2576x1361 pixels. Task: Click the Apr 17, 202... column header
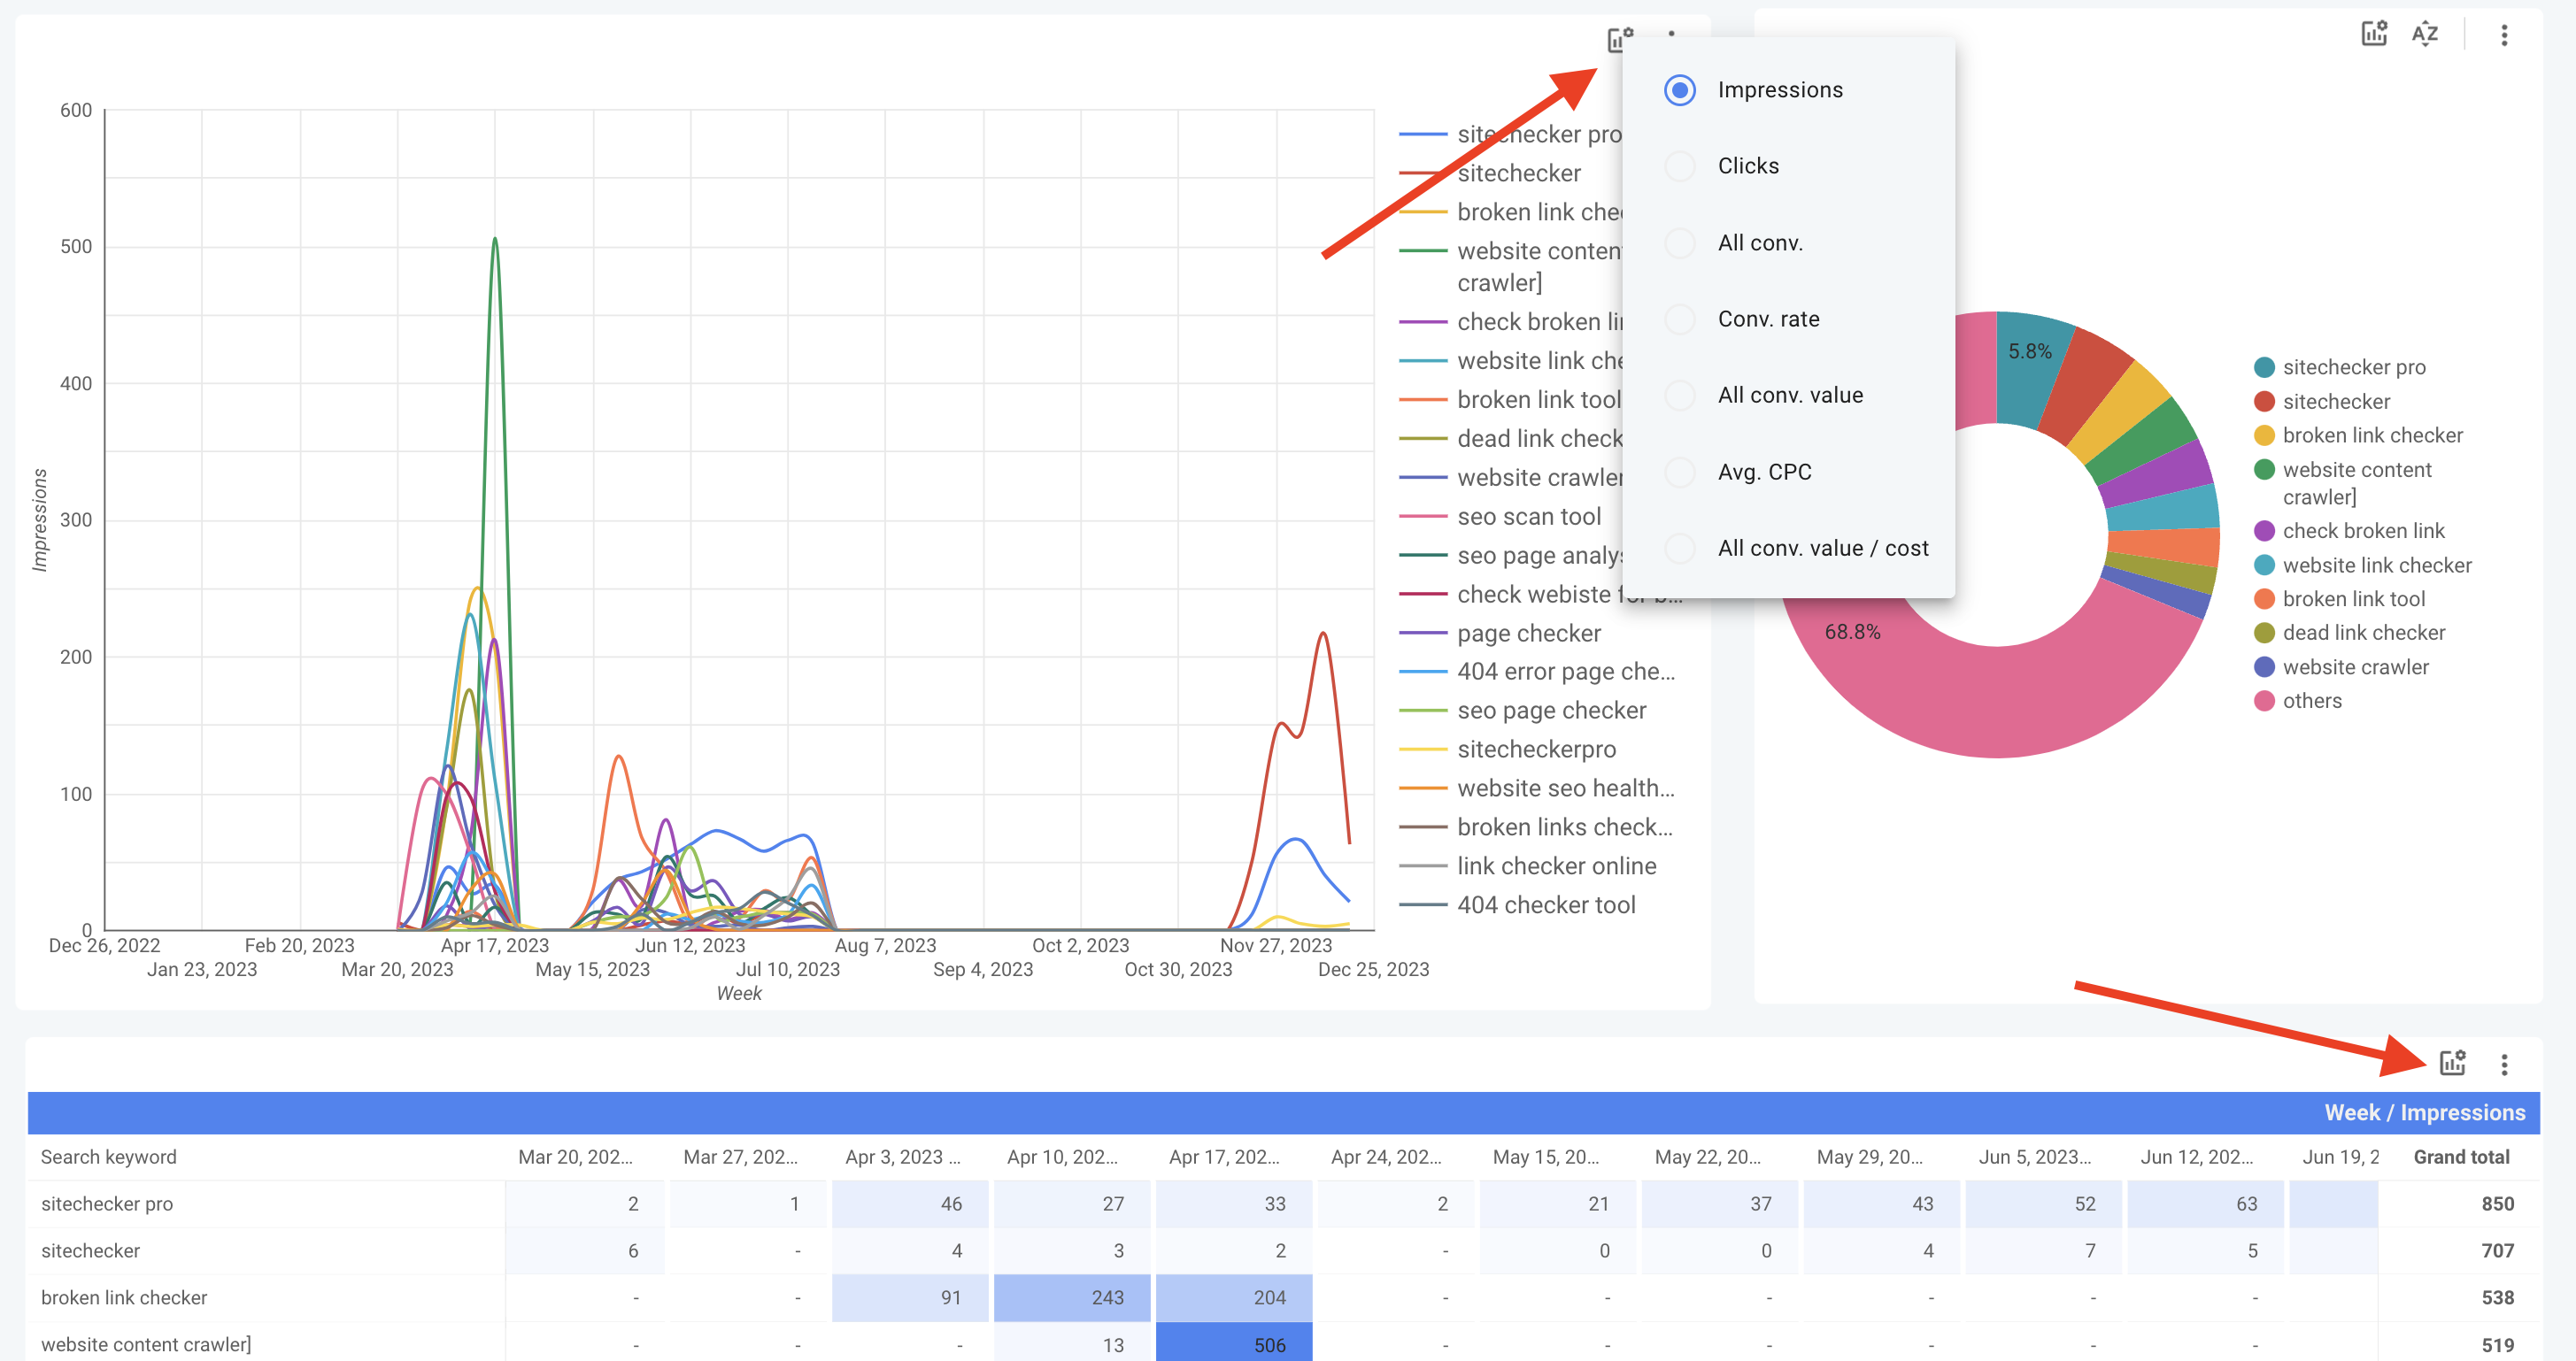point(1224,1157)
